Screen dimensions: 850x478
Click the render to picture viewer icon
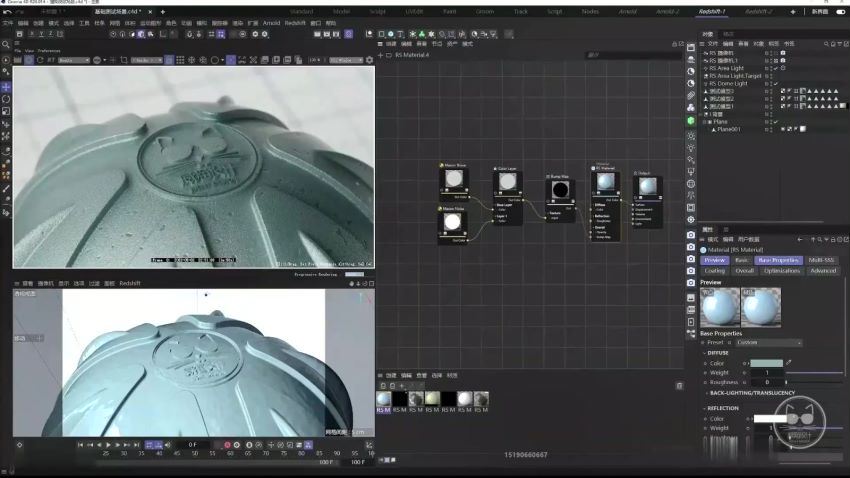coord(327,34)
